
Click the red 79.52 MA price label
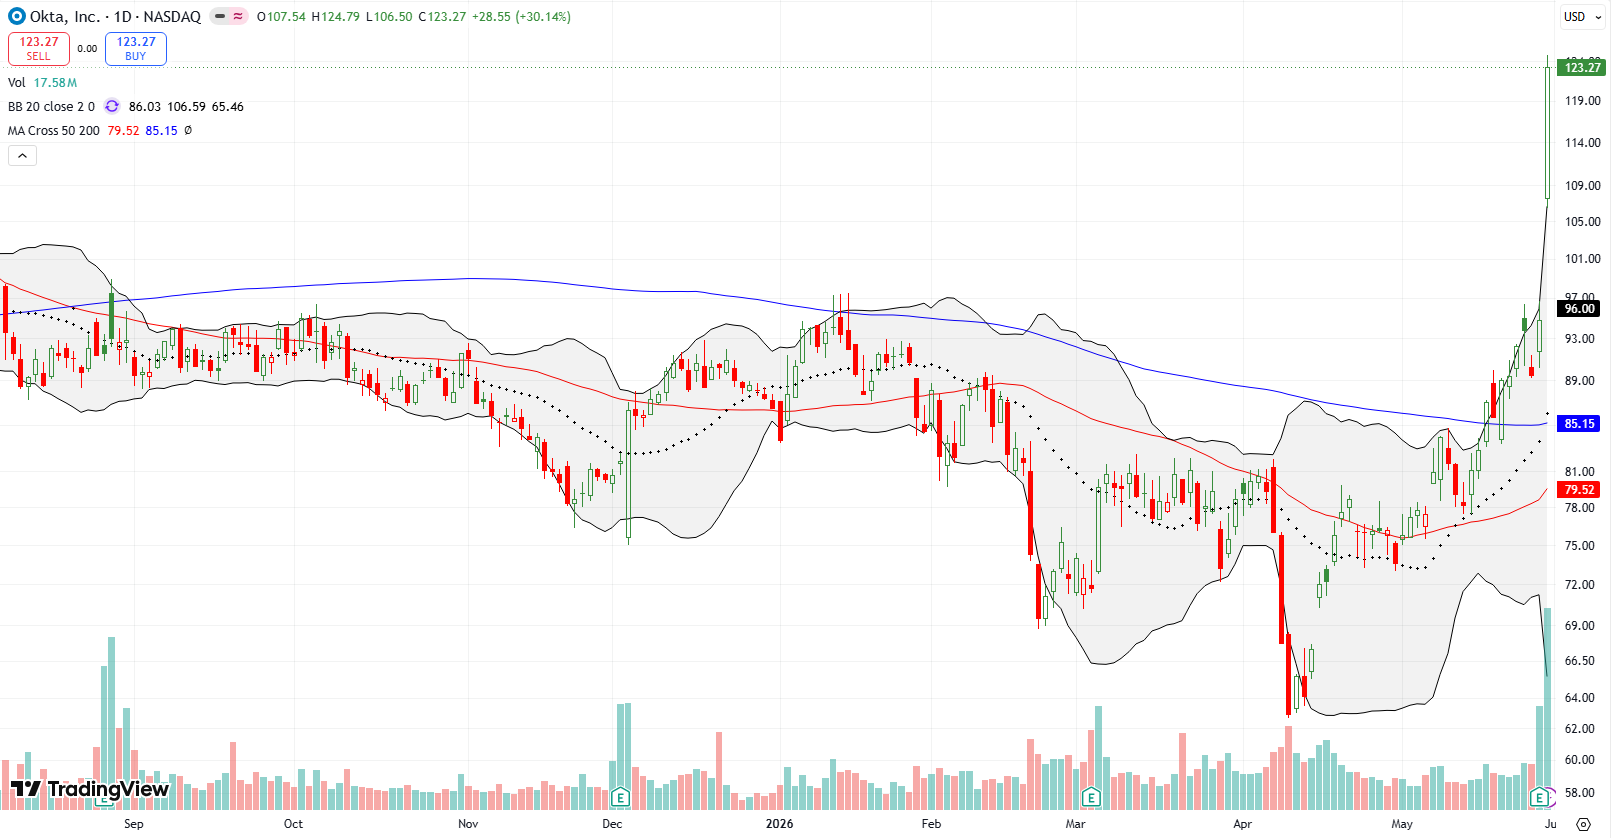click(1580, 490)
